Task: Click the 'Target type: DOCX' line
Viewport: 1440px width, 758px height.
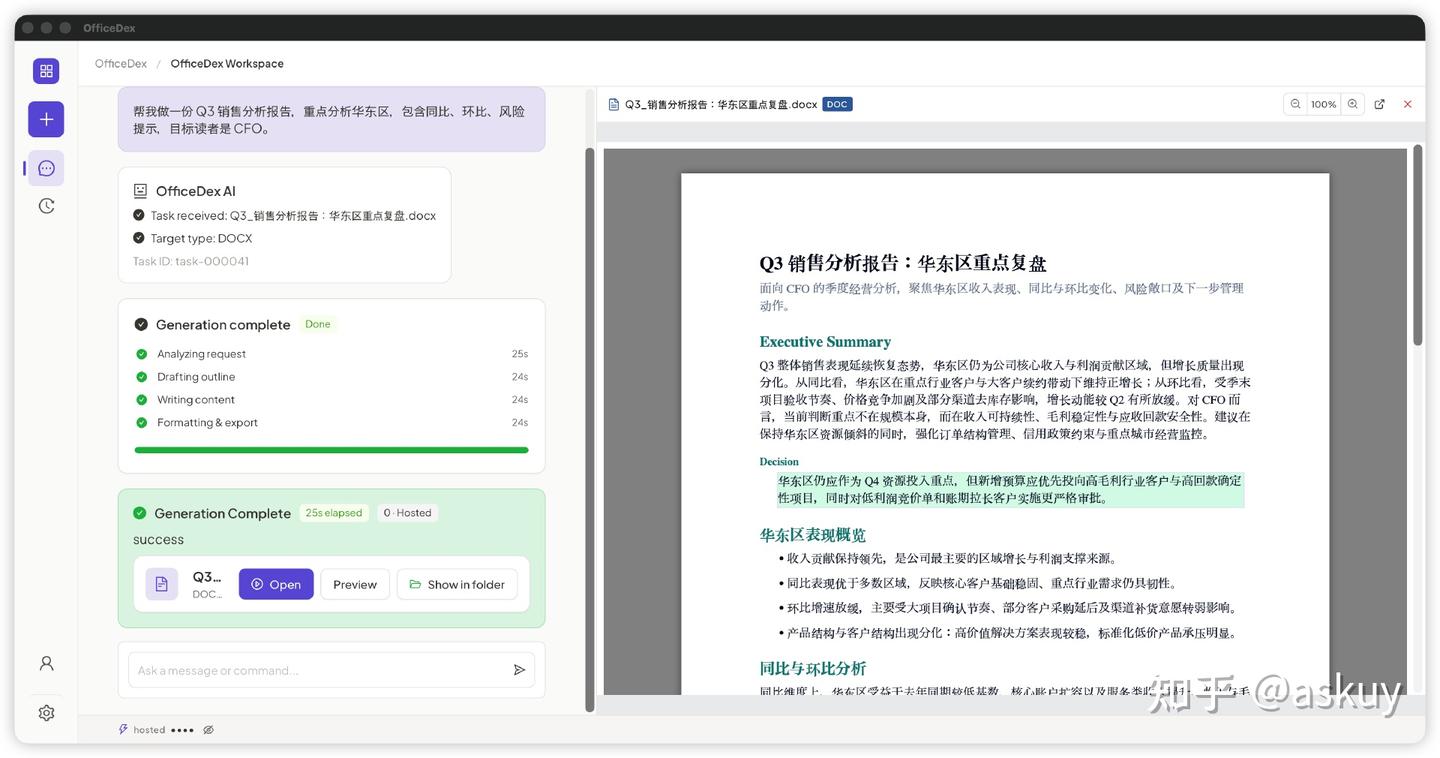Action: (193, 238)
